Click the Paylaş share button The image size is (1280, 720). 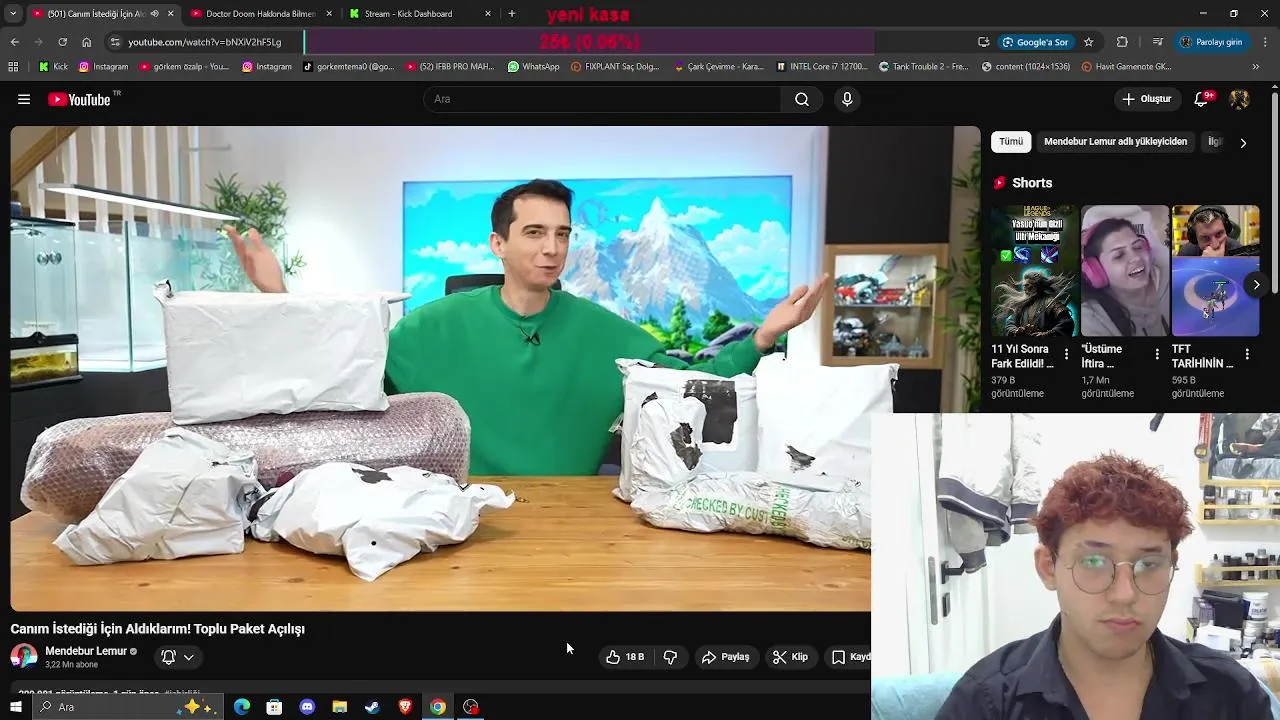tap(725, 657)
